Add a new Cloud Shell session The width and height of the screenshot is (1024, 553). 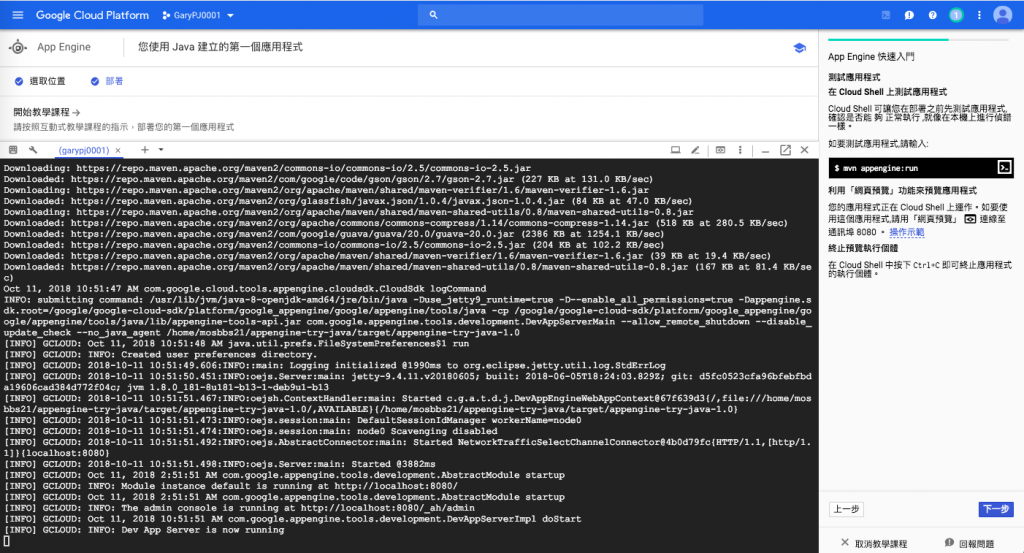(x=145, y=150)
